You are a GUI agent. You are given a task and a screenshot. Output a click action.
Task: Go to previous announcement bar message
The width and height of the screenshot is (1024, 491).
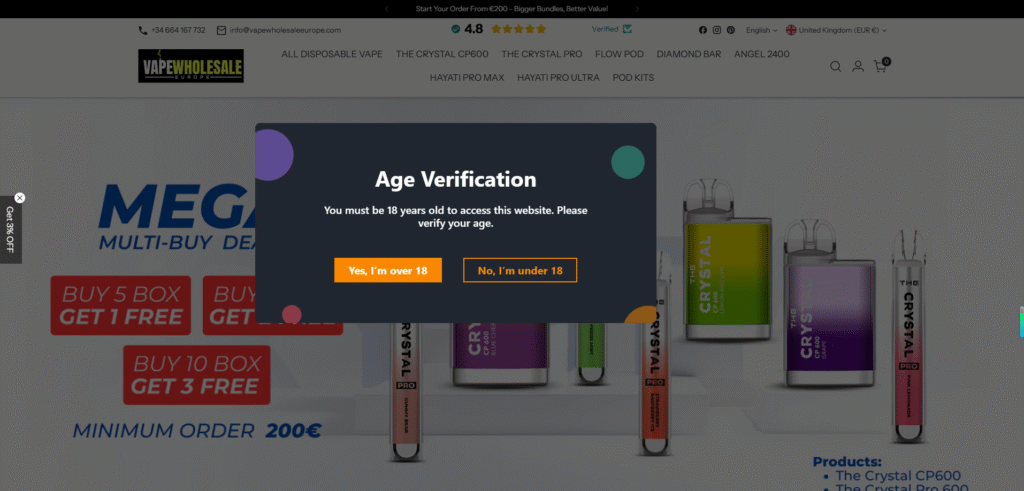point(387,9)
